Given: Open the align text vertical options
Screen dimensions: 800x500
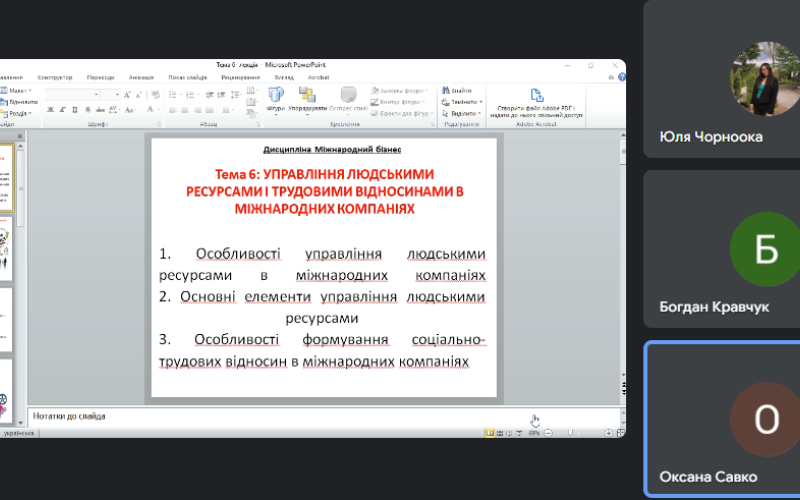Looking at the screenshot, I should 251,102.
